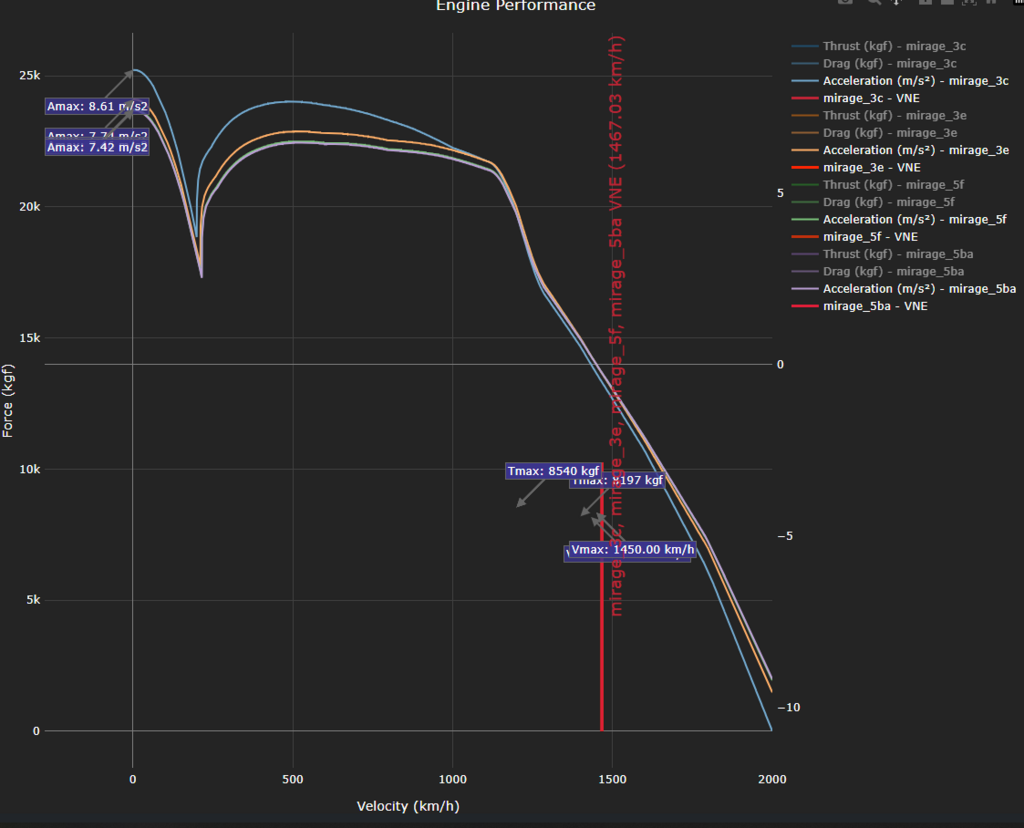Click the Force (kgf) axis title

[x=9, y=400]
